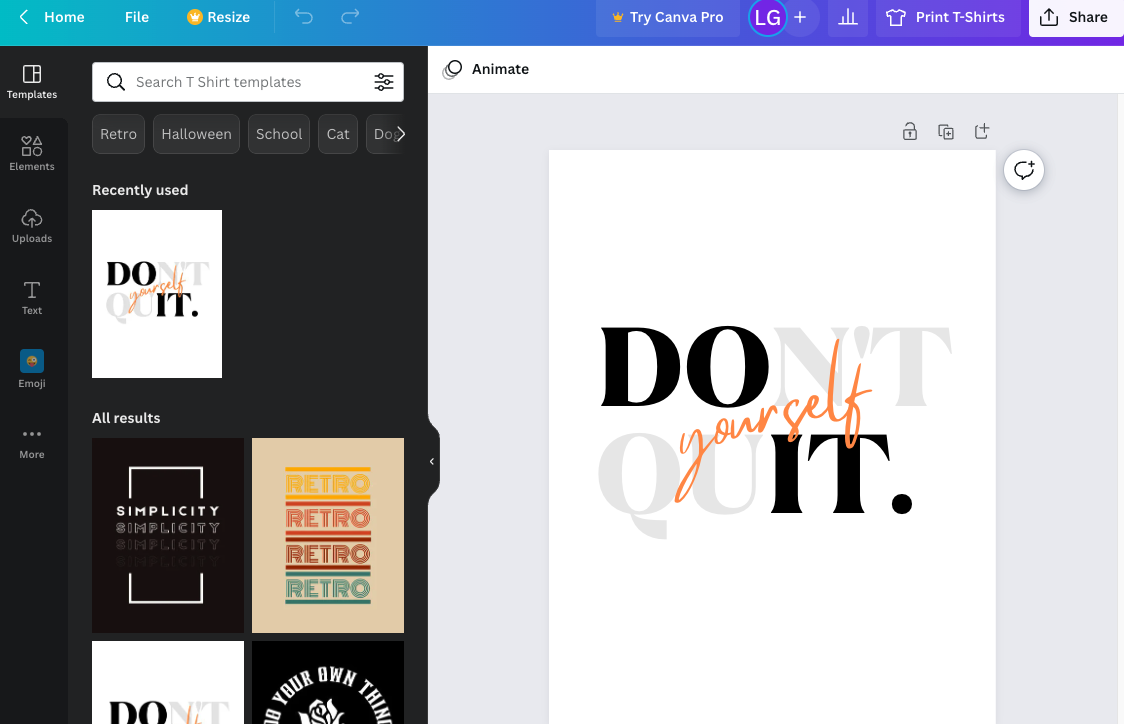Collapse the side panel handle

(x=432, y=462)
